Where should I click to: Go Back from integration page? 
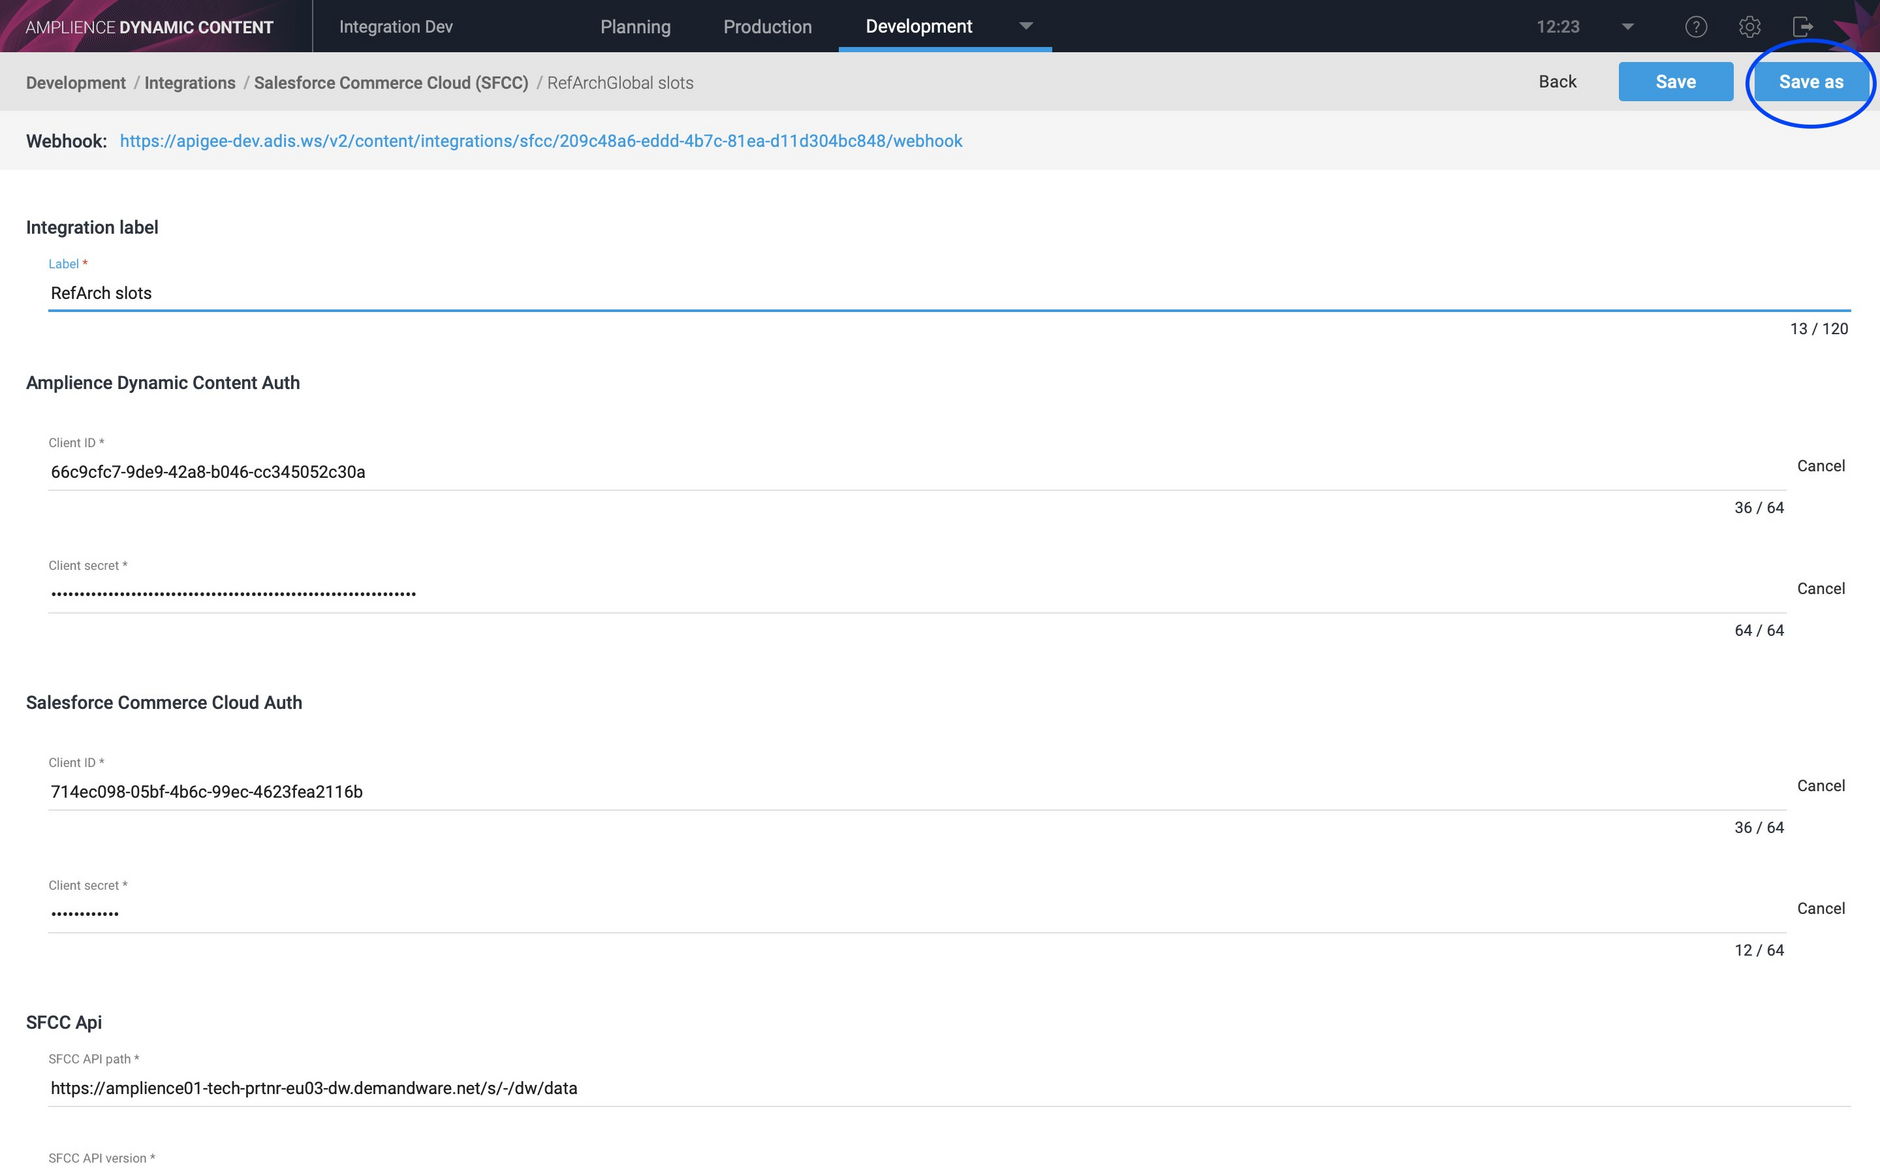[1557, 82]
